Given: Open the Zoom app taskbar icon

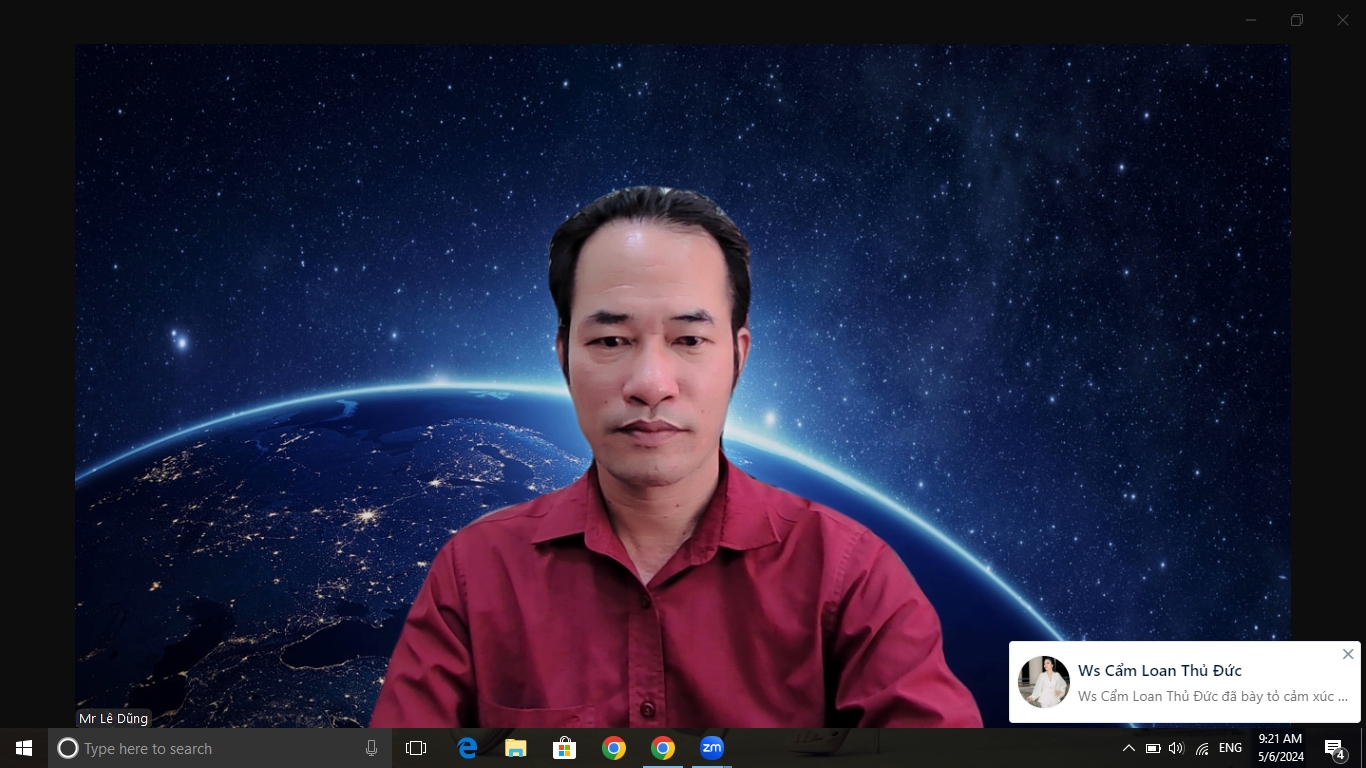Looking at the screenshot, I should click(711, 748).
